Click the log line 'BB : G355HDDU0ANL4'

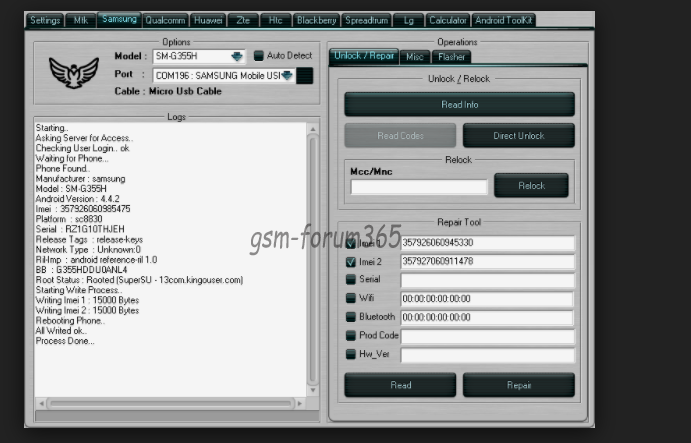coord(82,270)
